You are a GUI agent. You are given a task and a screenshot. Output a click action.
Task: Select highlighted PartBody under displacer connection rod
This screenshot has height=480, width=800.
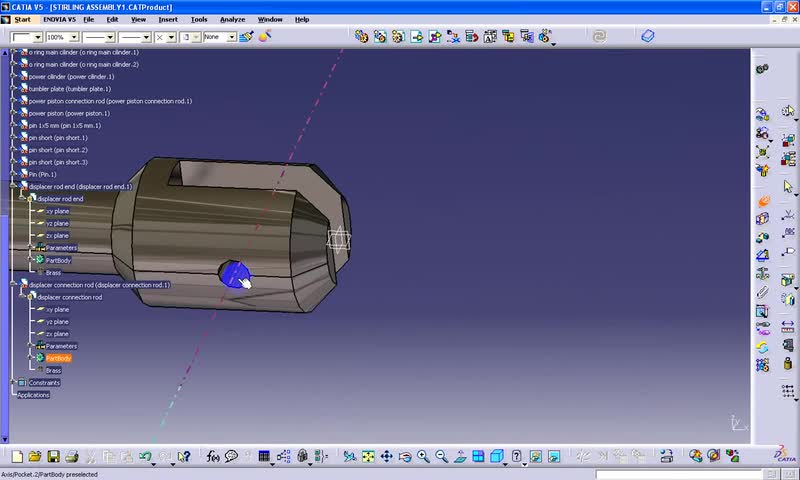[x=58, y=358]
